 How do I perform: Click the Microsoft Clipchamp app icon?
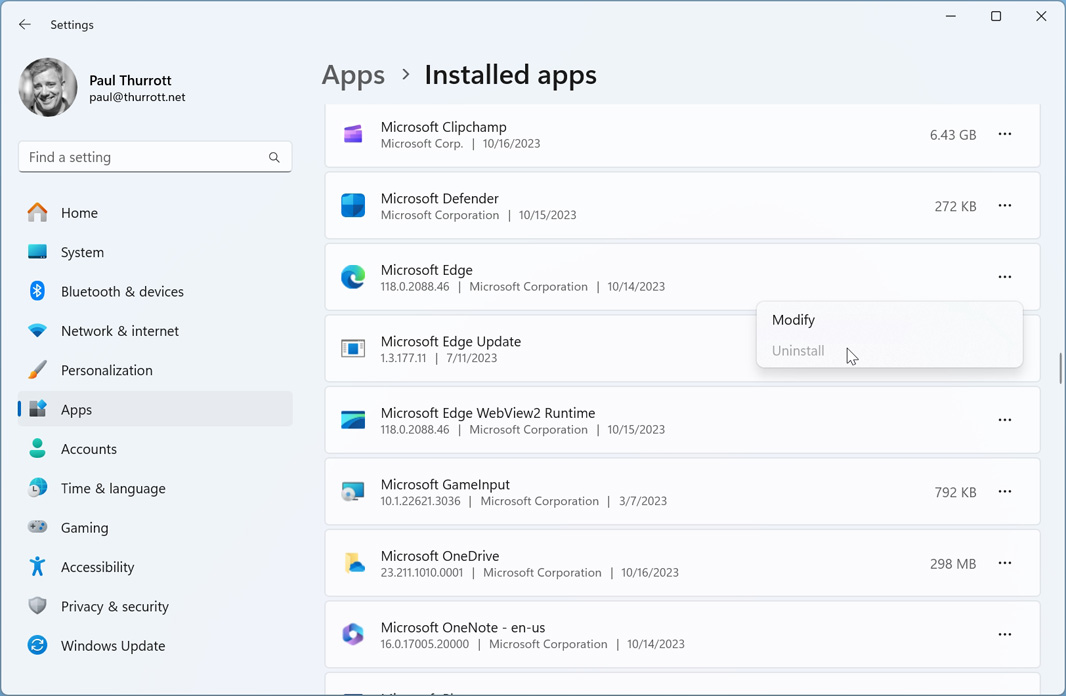click(353, 135)
